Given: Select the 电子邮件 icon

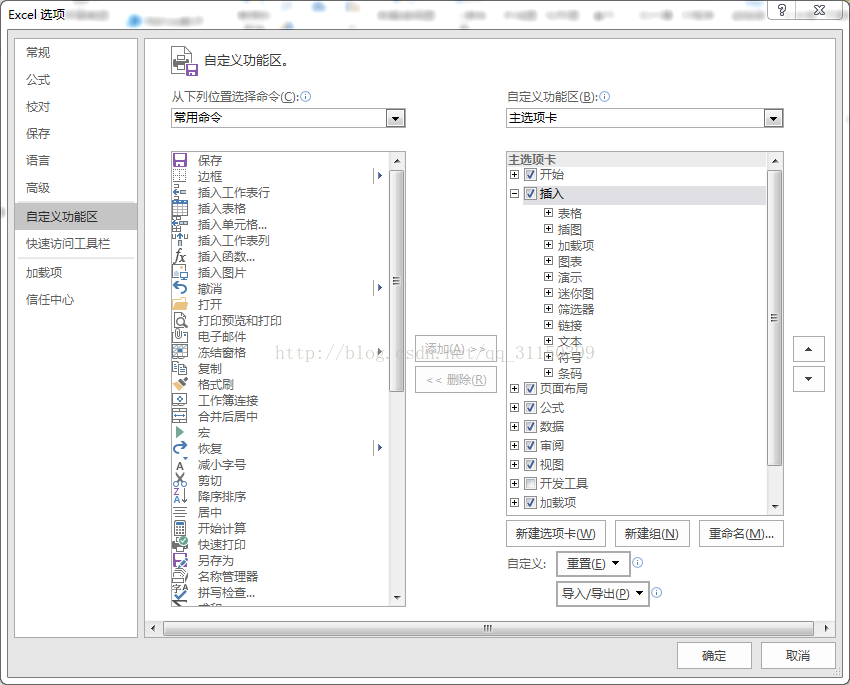Looking at the screenshot, I should coord(180,336).
